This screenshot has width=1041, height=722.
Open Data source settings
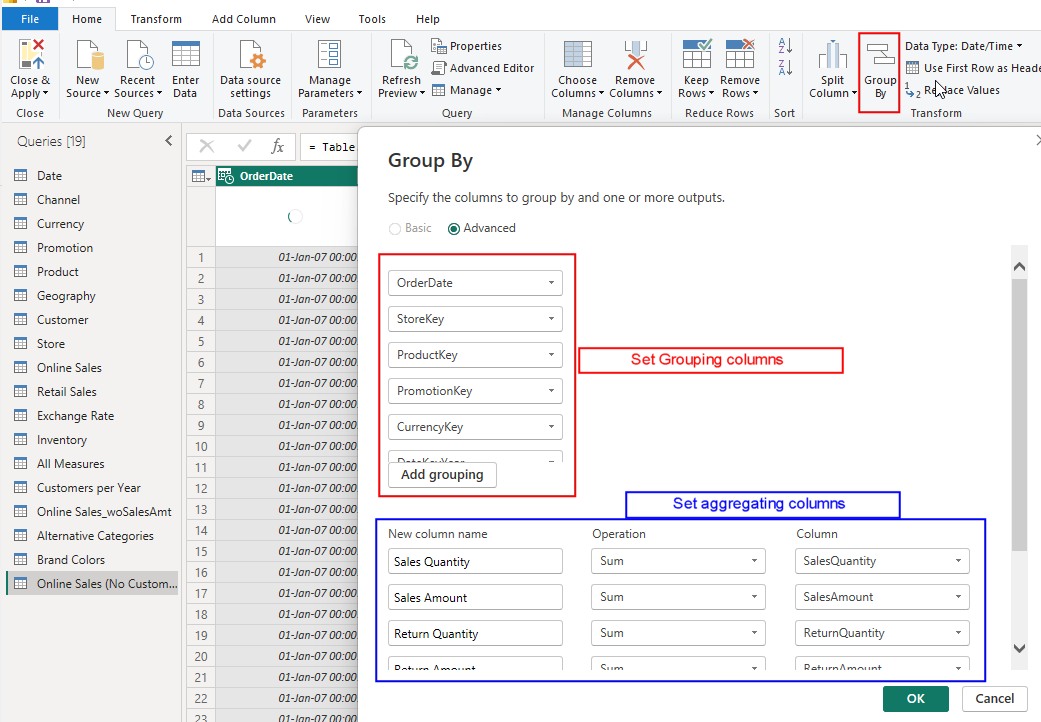coord(250,68)
